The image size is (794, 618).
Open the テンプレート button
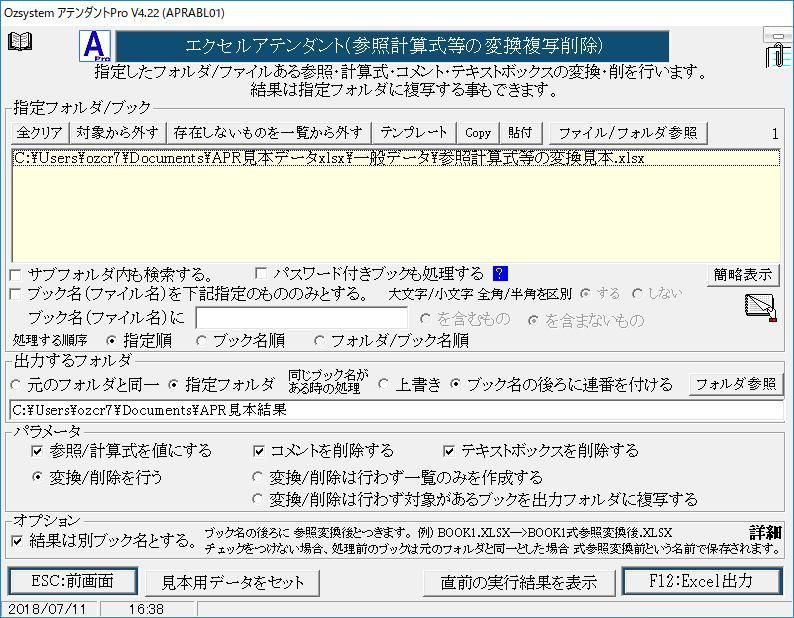414,133
